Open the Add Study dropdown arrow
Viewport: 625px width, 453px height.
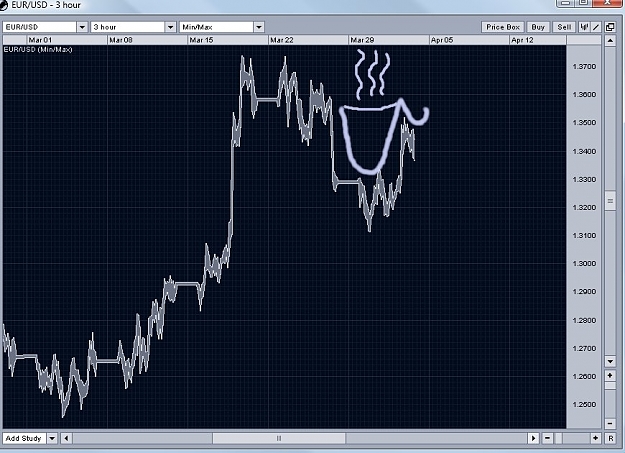(52, 438)
